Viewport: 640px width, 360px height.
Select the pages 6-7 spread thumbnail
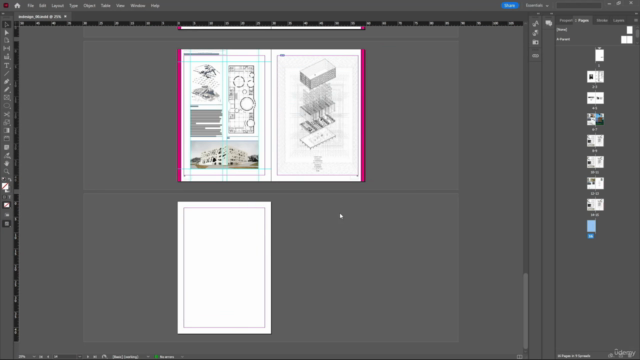[x=595, y=119]
